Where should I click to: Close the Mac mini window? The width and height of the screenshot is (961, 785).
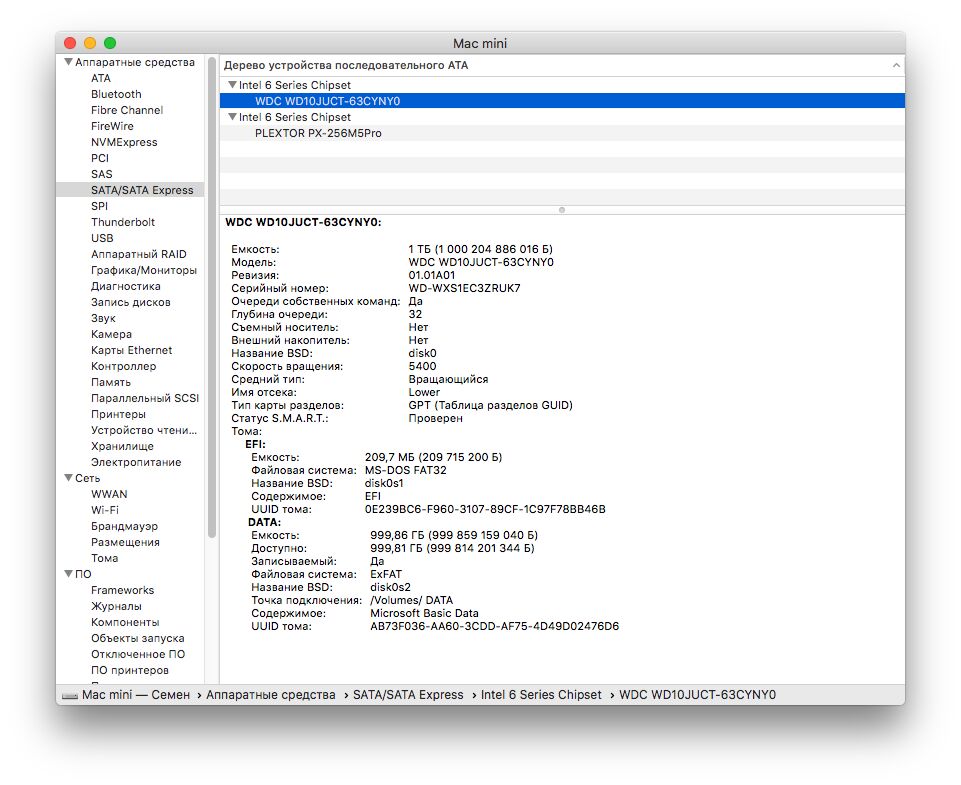70,43
